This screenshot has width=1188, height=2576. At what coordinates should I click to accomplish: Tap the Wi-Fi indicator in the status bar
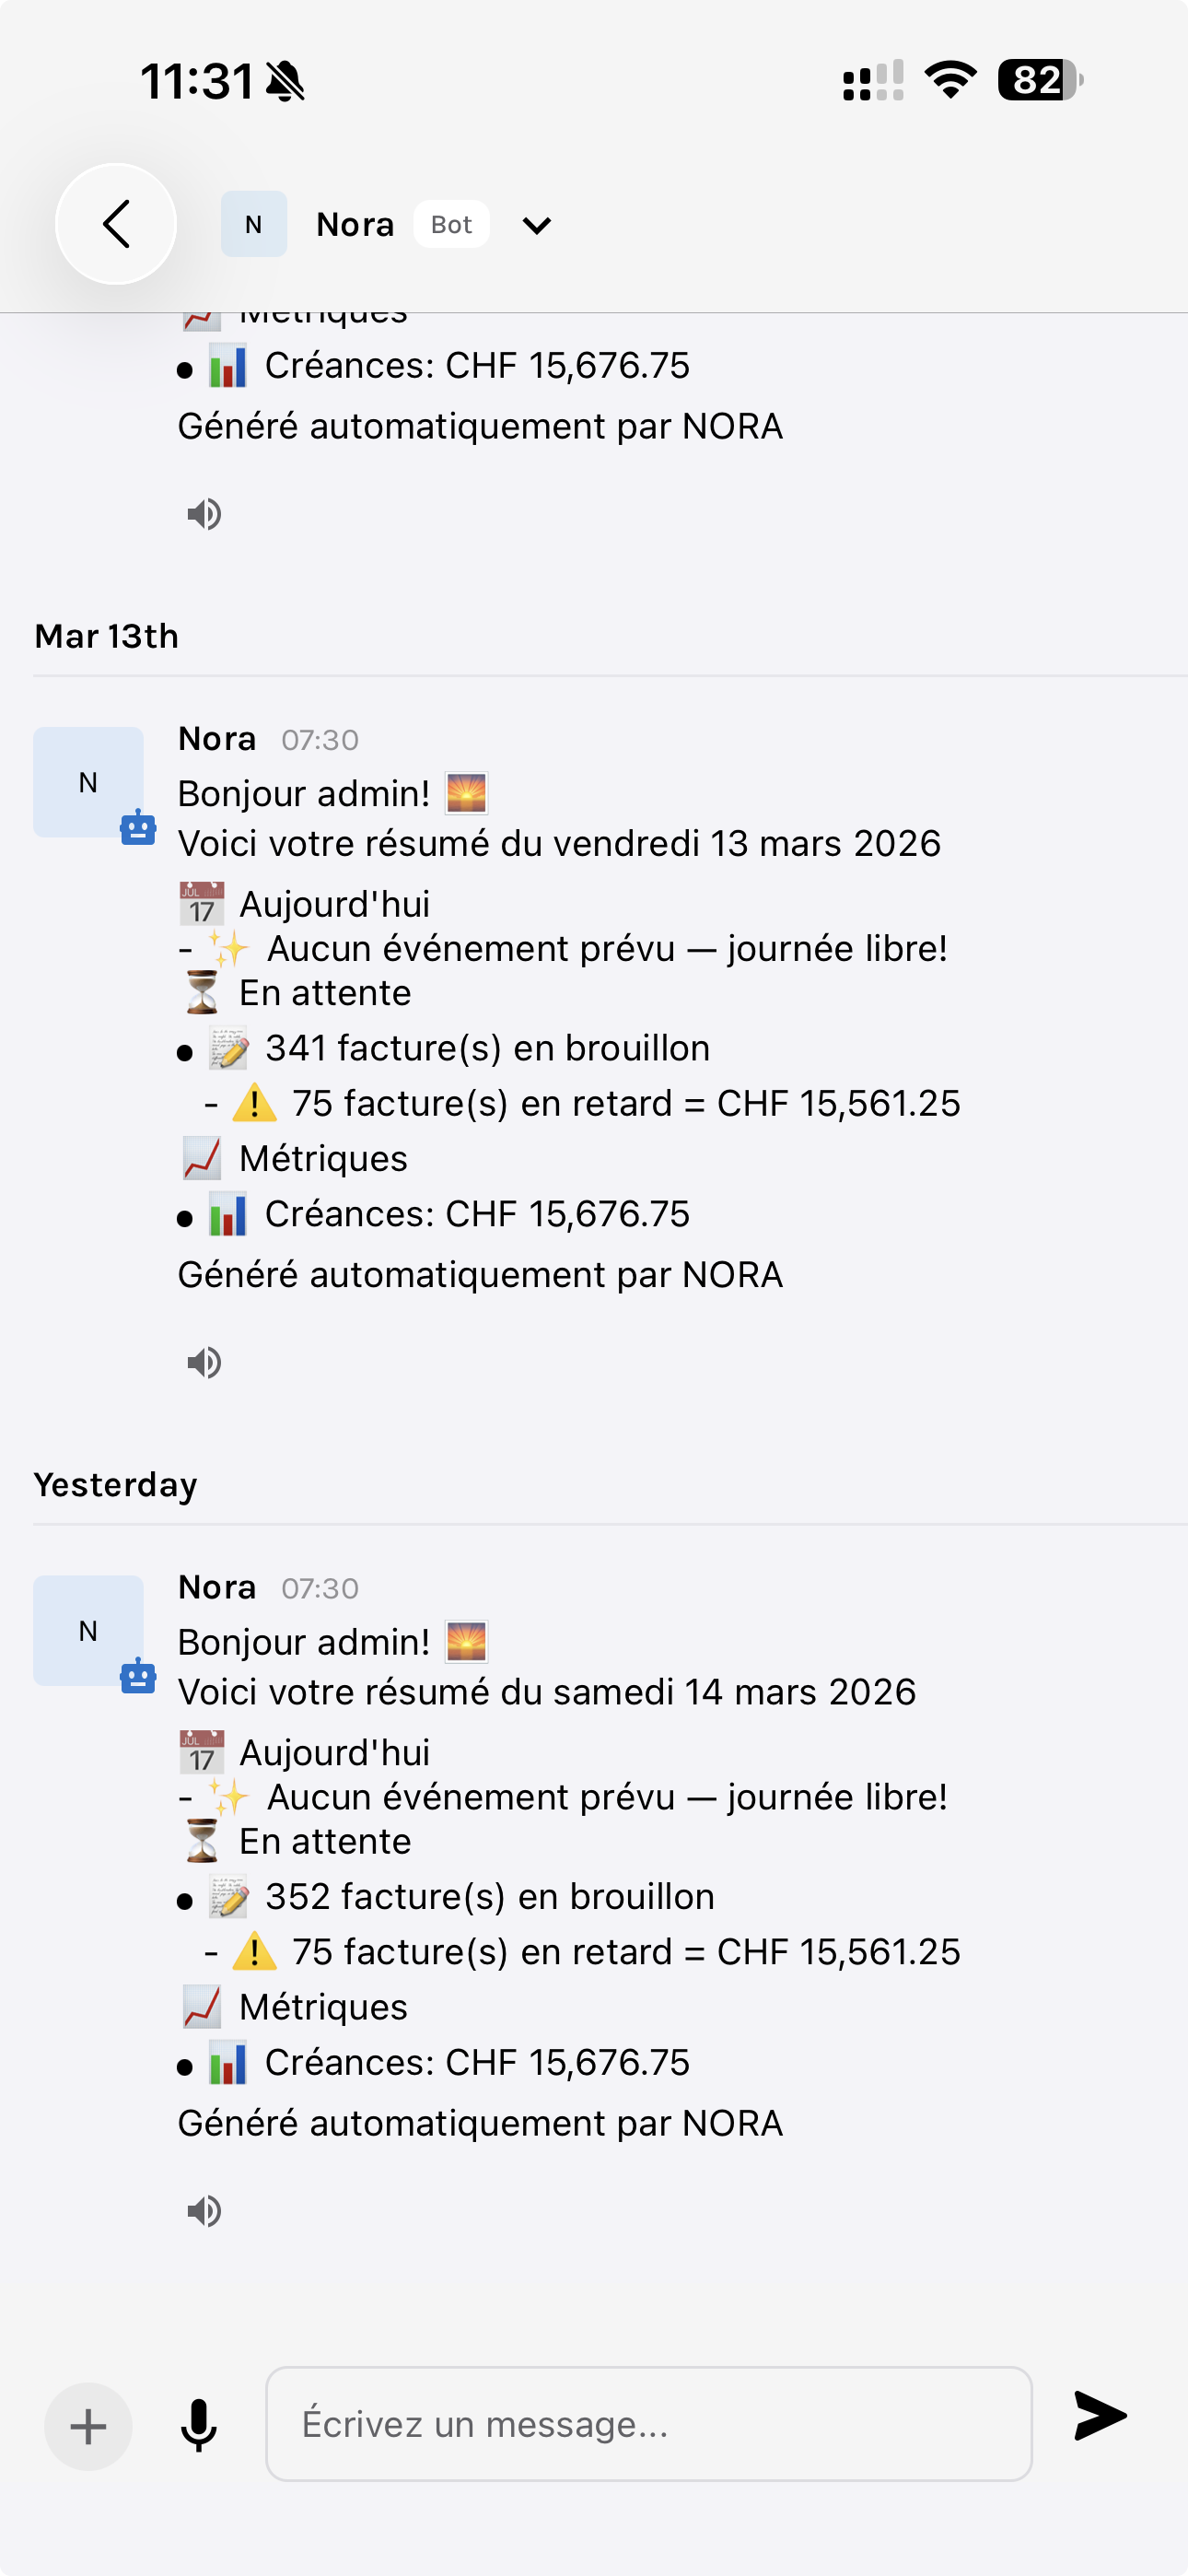pyautogui.click(x=945, y=82)
